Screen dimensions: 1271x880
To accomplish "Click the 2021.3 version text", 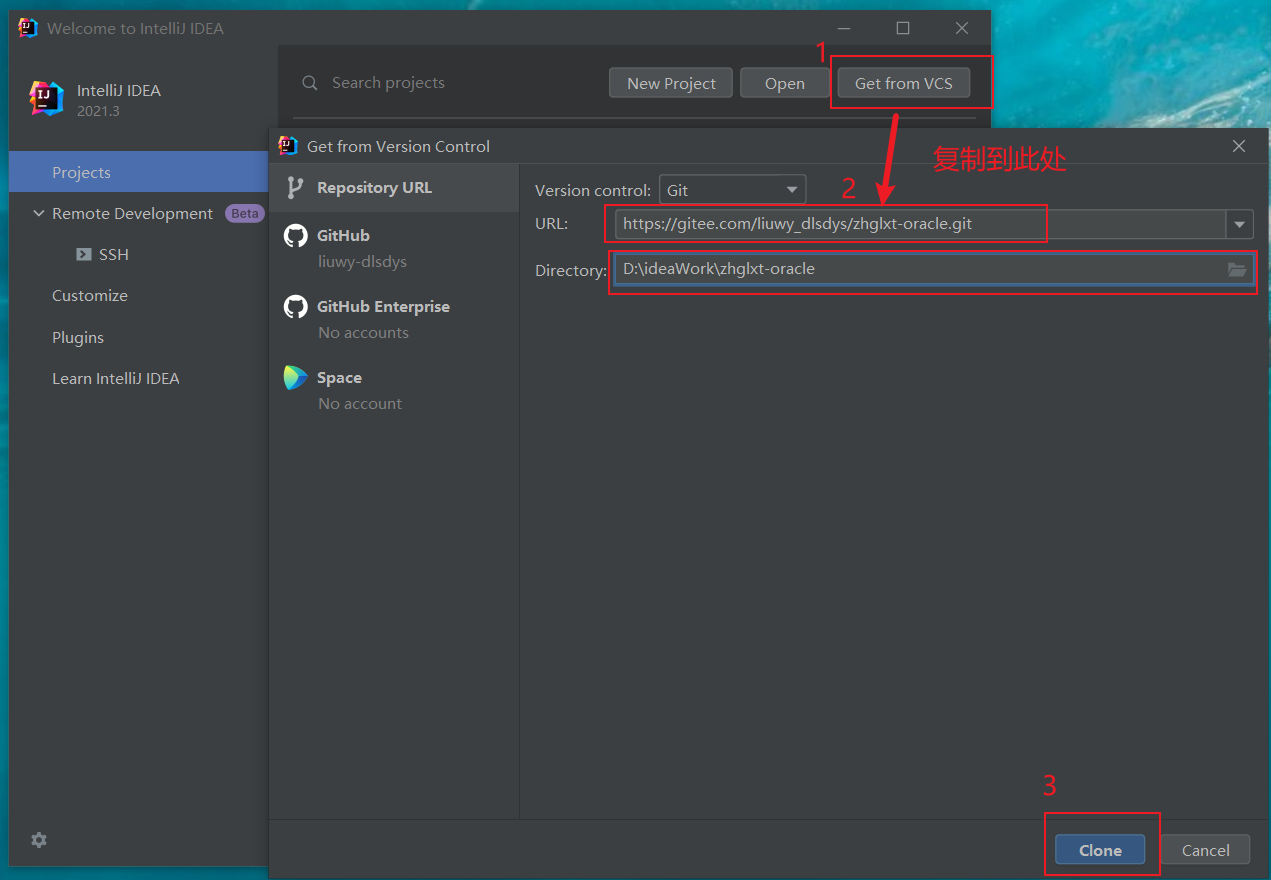I will [98, 111].
